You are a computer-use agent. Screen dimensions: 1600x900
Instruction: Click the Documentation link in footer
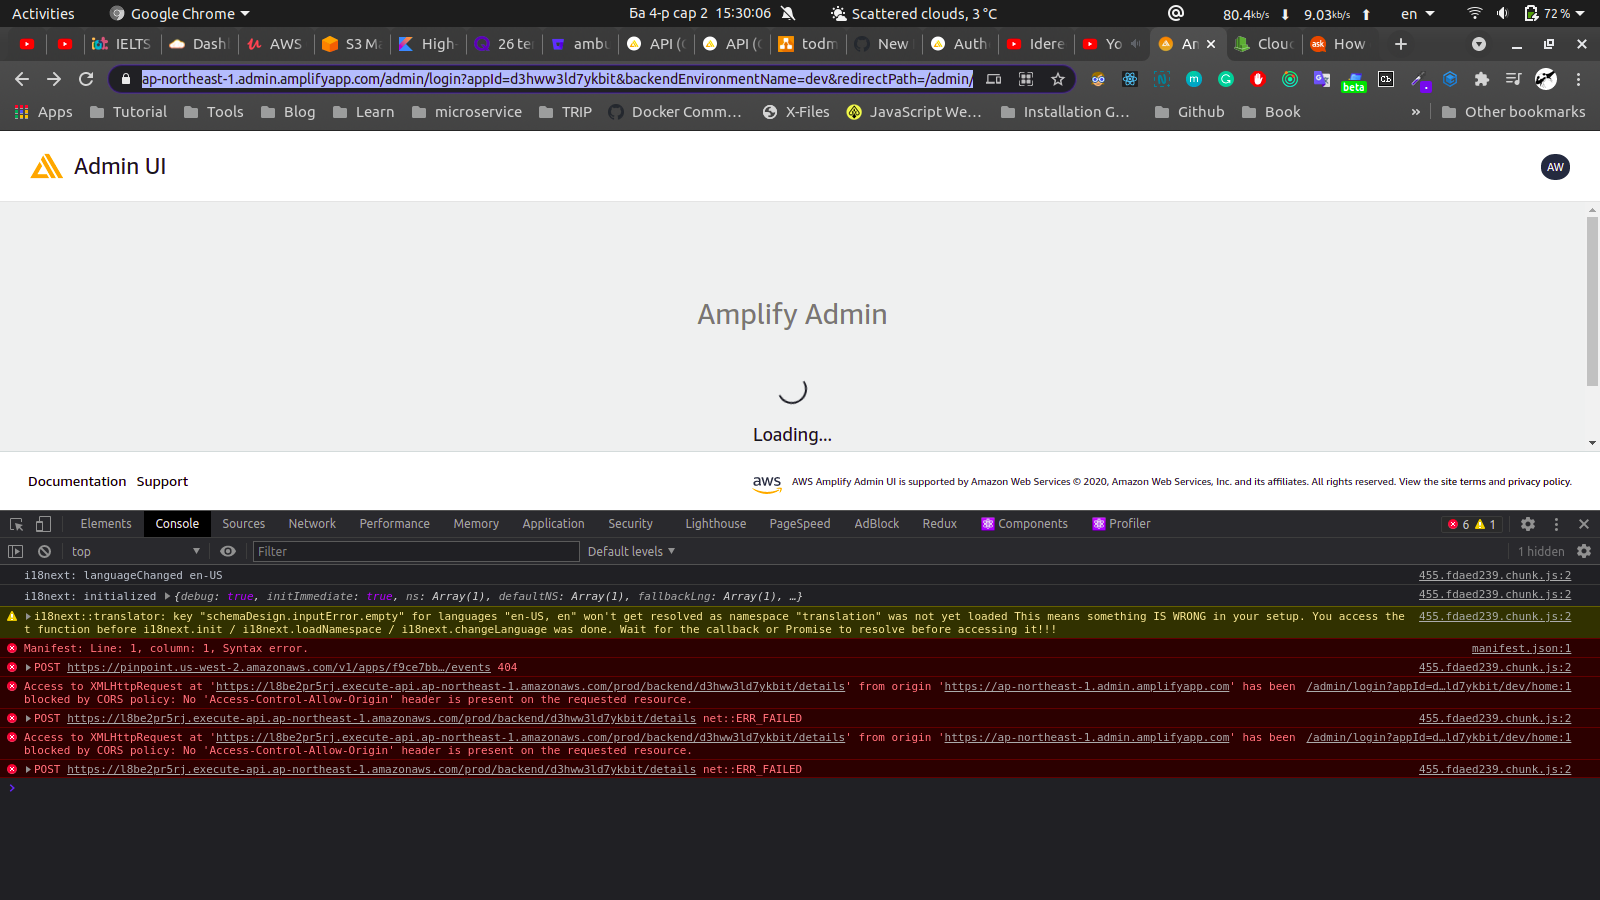pyautogui.click(x=77, y=482)
